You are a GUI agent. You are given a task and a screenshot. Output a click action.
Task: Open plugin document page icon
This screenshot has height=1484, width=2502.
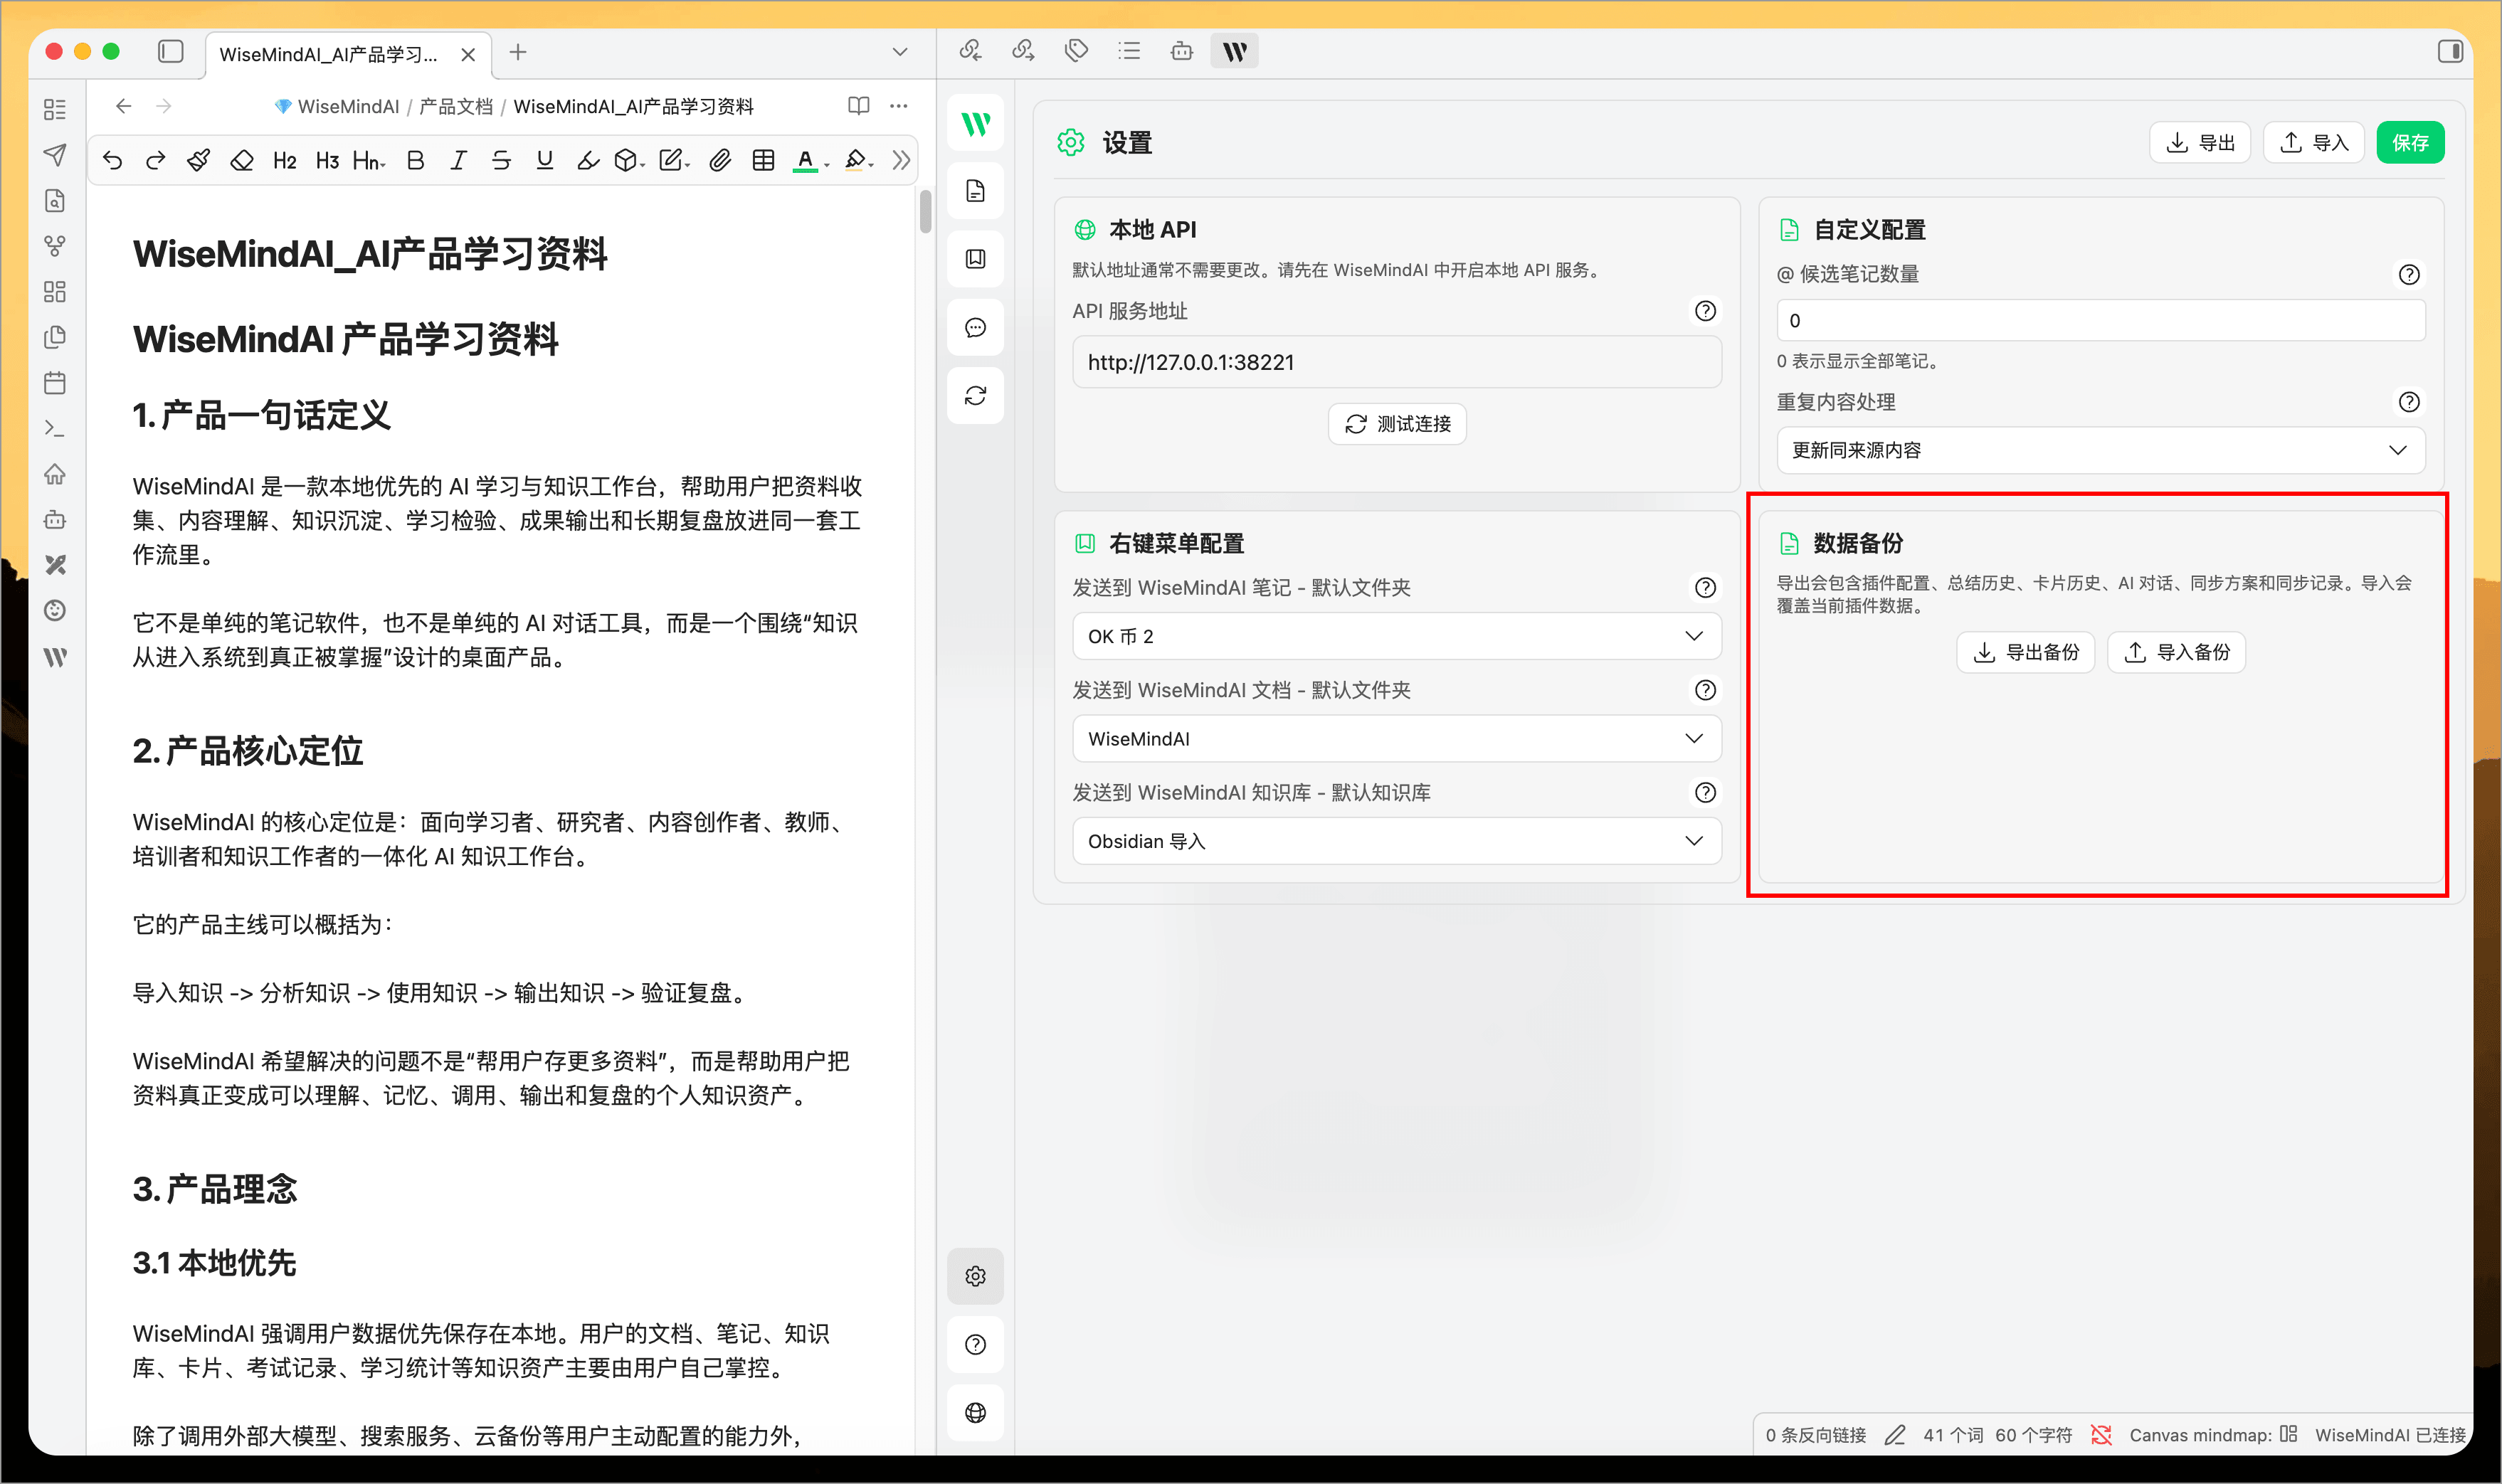click(x=975, y=191)
